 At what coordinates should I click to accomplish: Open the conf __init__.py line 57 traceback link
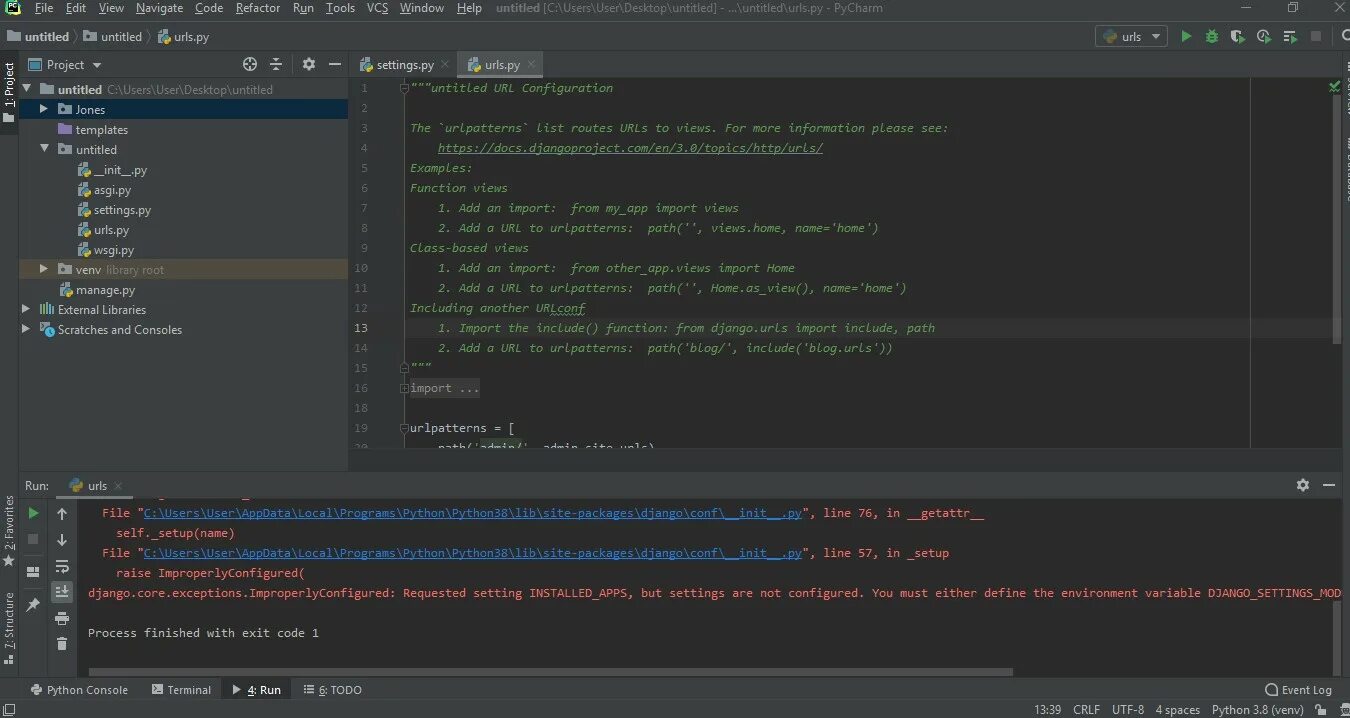tap(472, 553)
